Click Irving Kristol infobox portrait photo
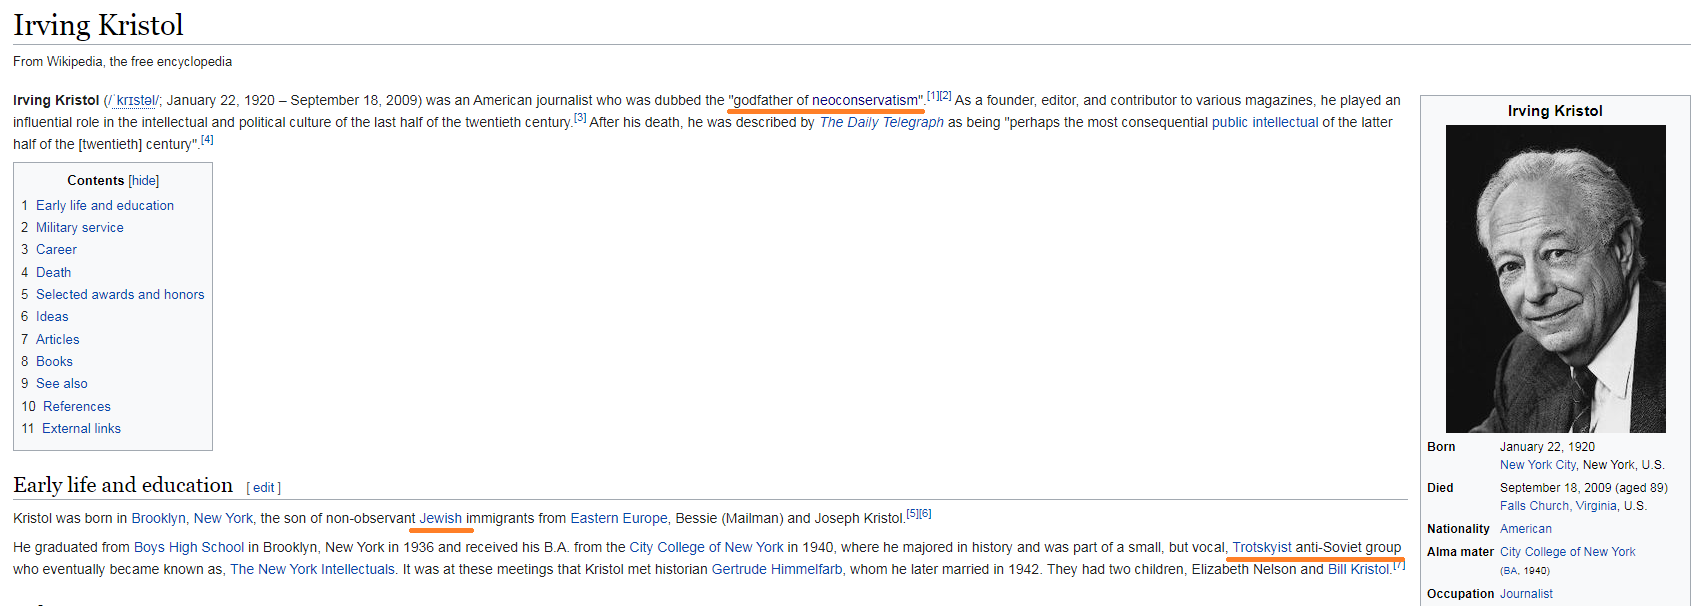Image resolution: width=1703 pixels, height=606 pixels. coord(1555,278)
